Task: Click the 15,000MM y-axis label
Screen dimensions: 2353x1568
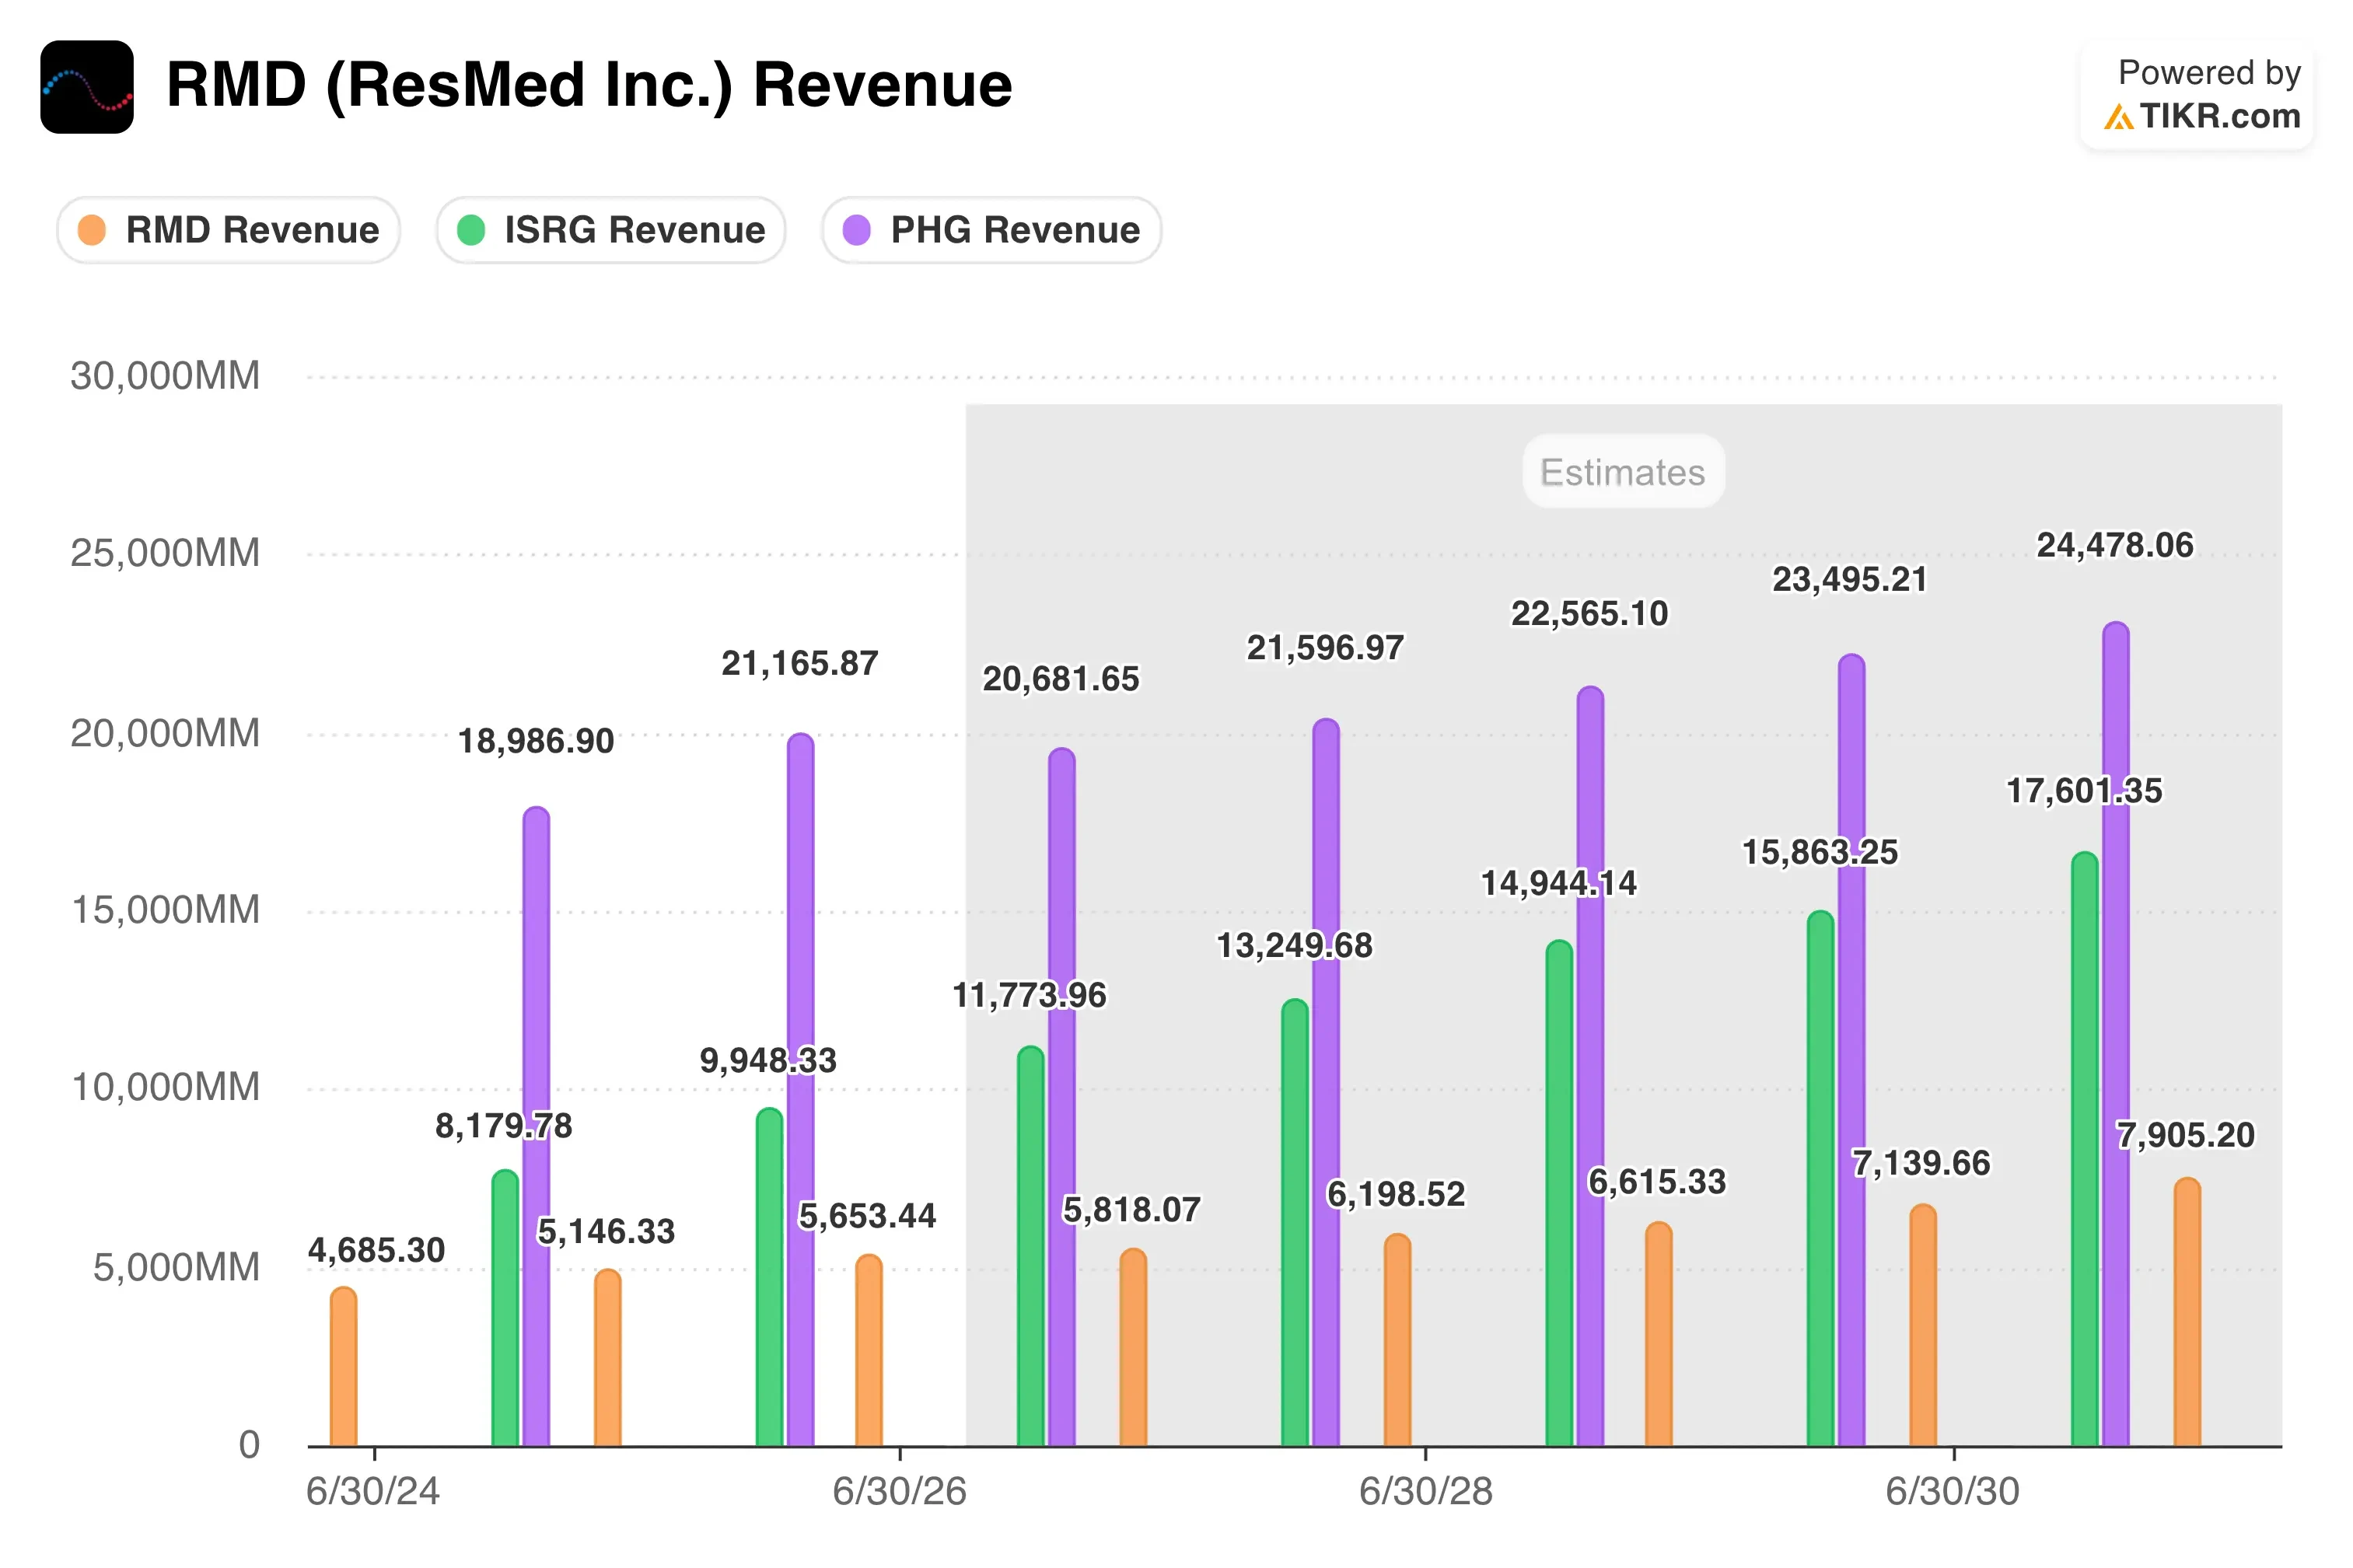Action: click(165, 910)
